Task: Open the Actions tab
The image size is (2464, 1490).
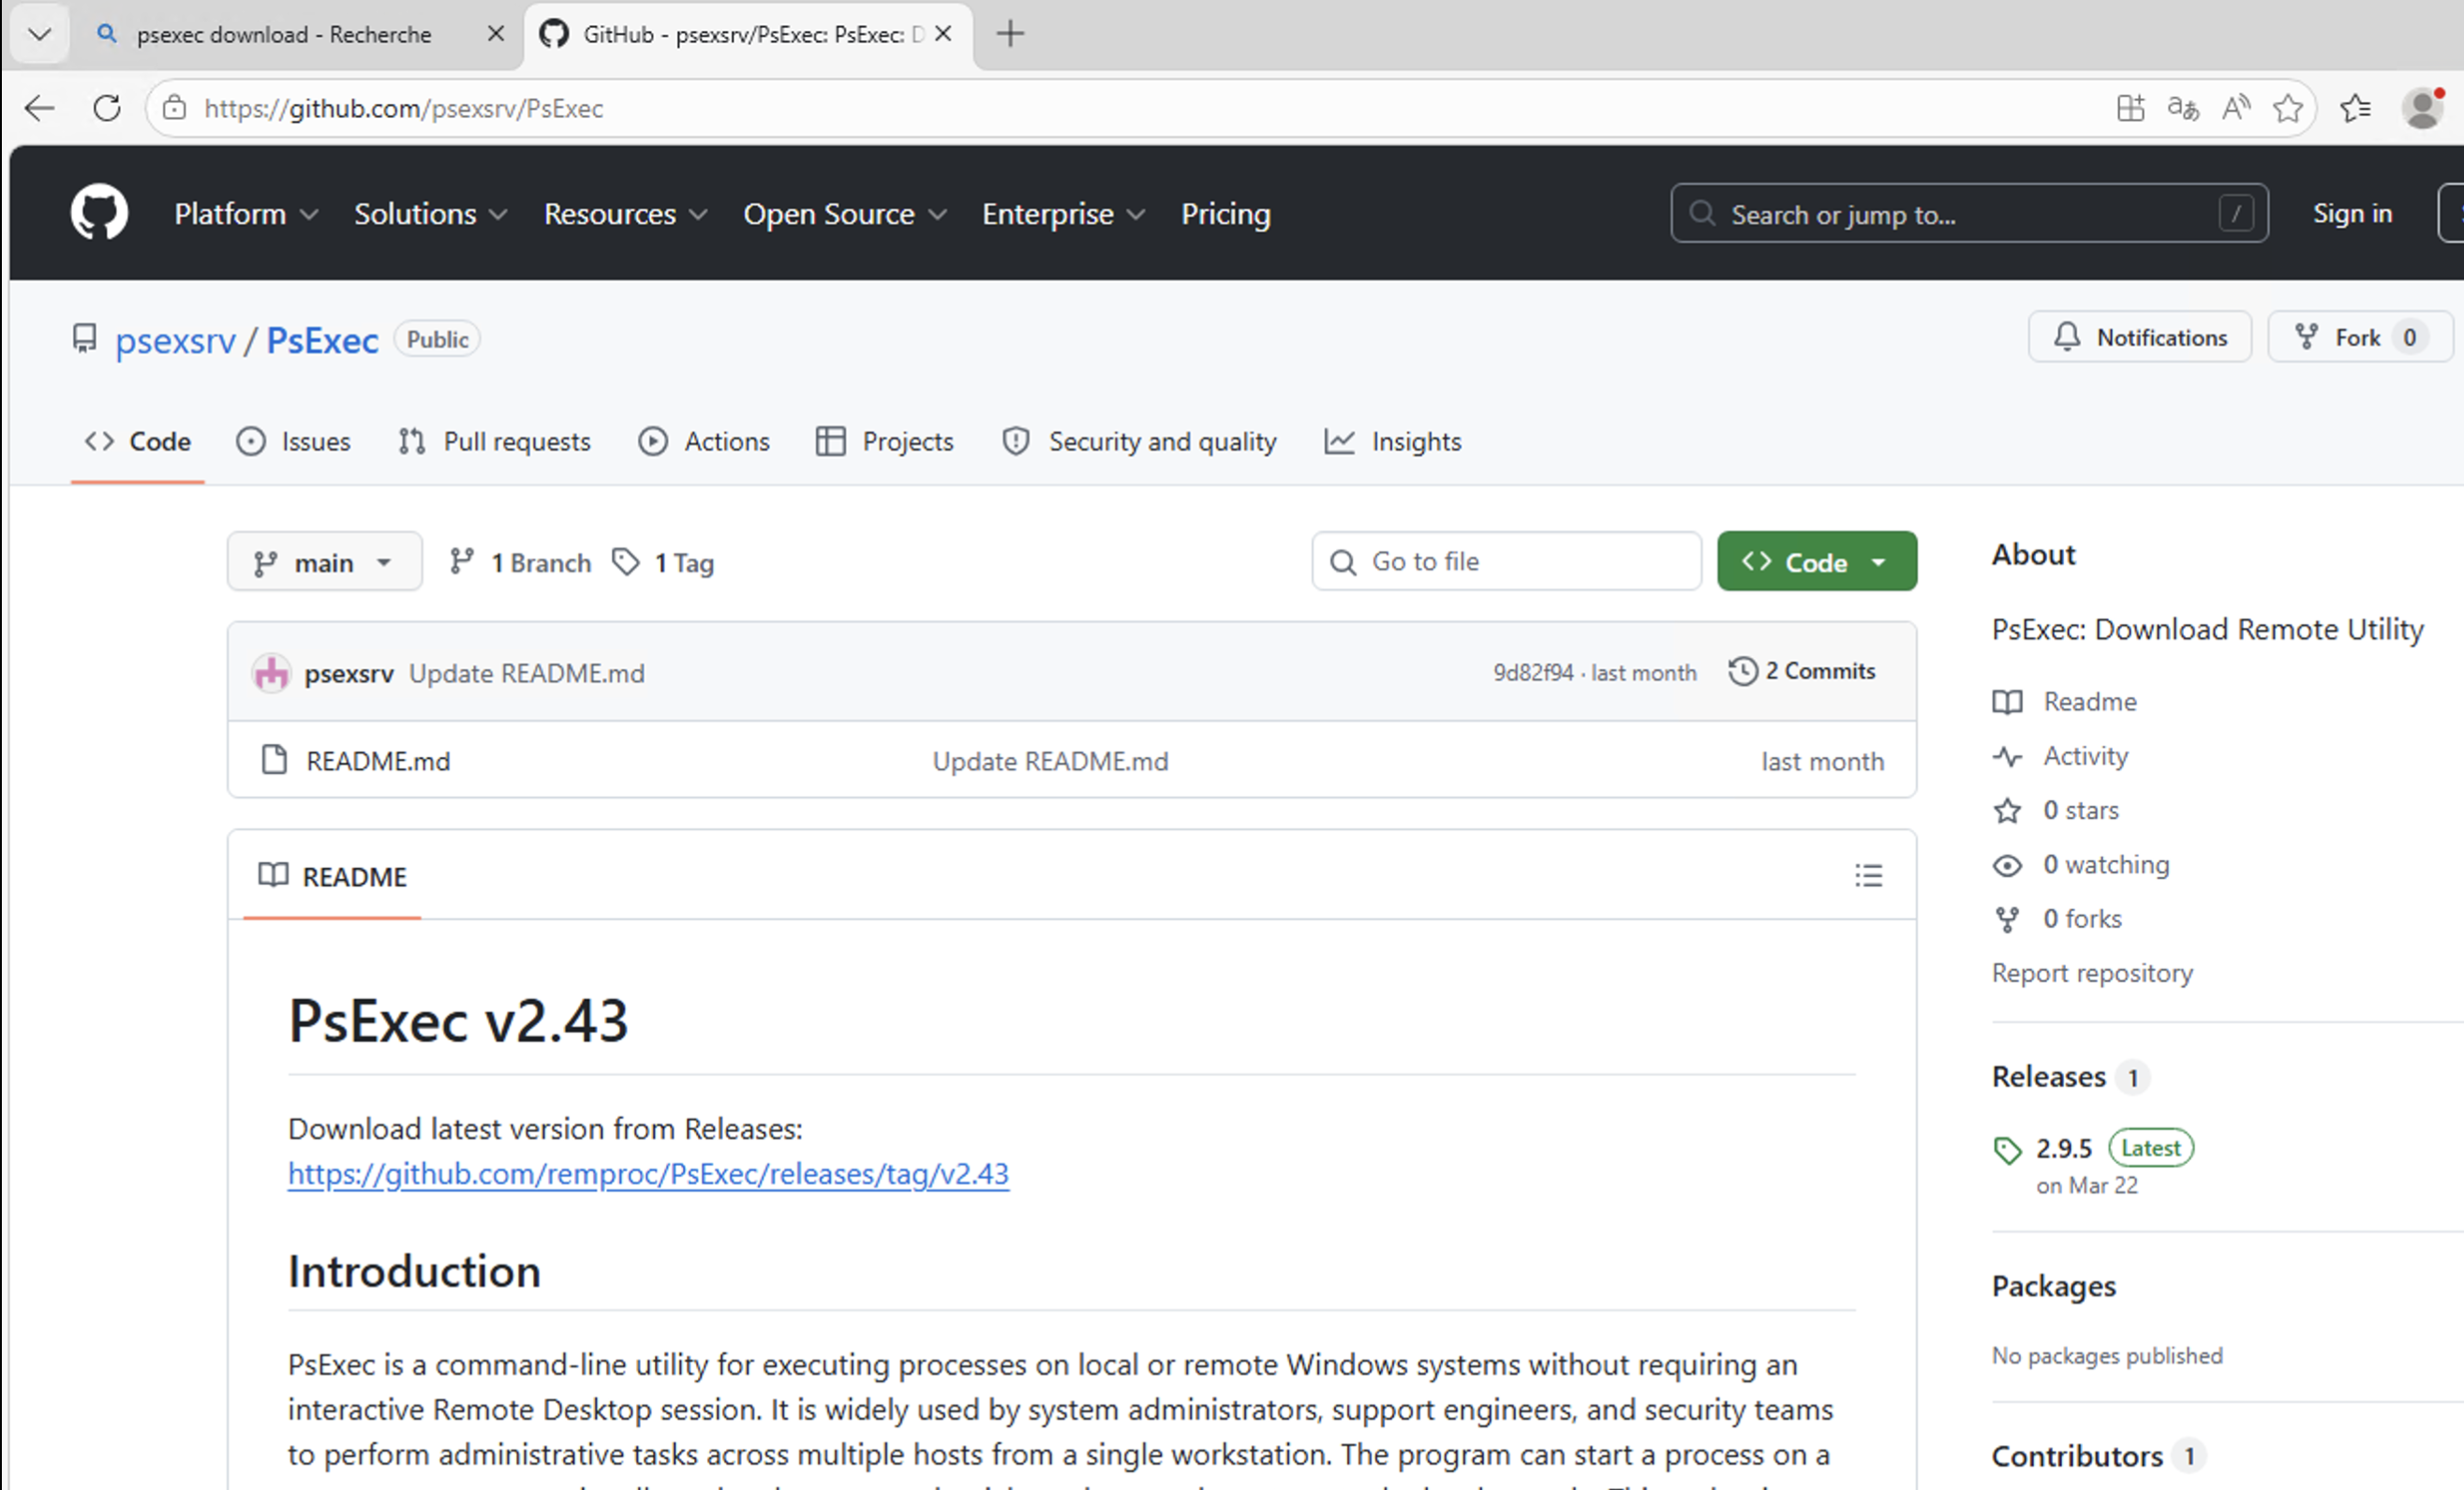Action: [704, 441]
